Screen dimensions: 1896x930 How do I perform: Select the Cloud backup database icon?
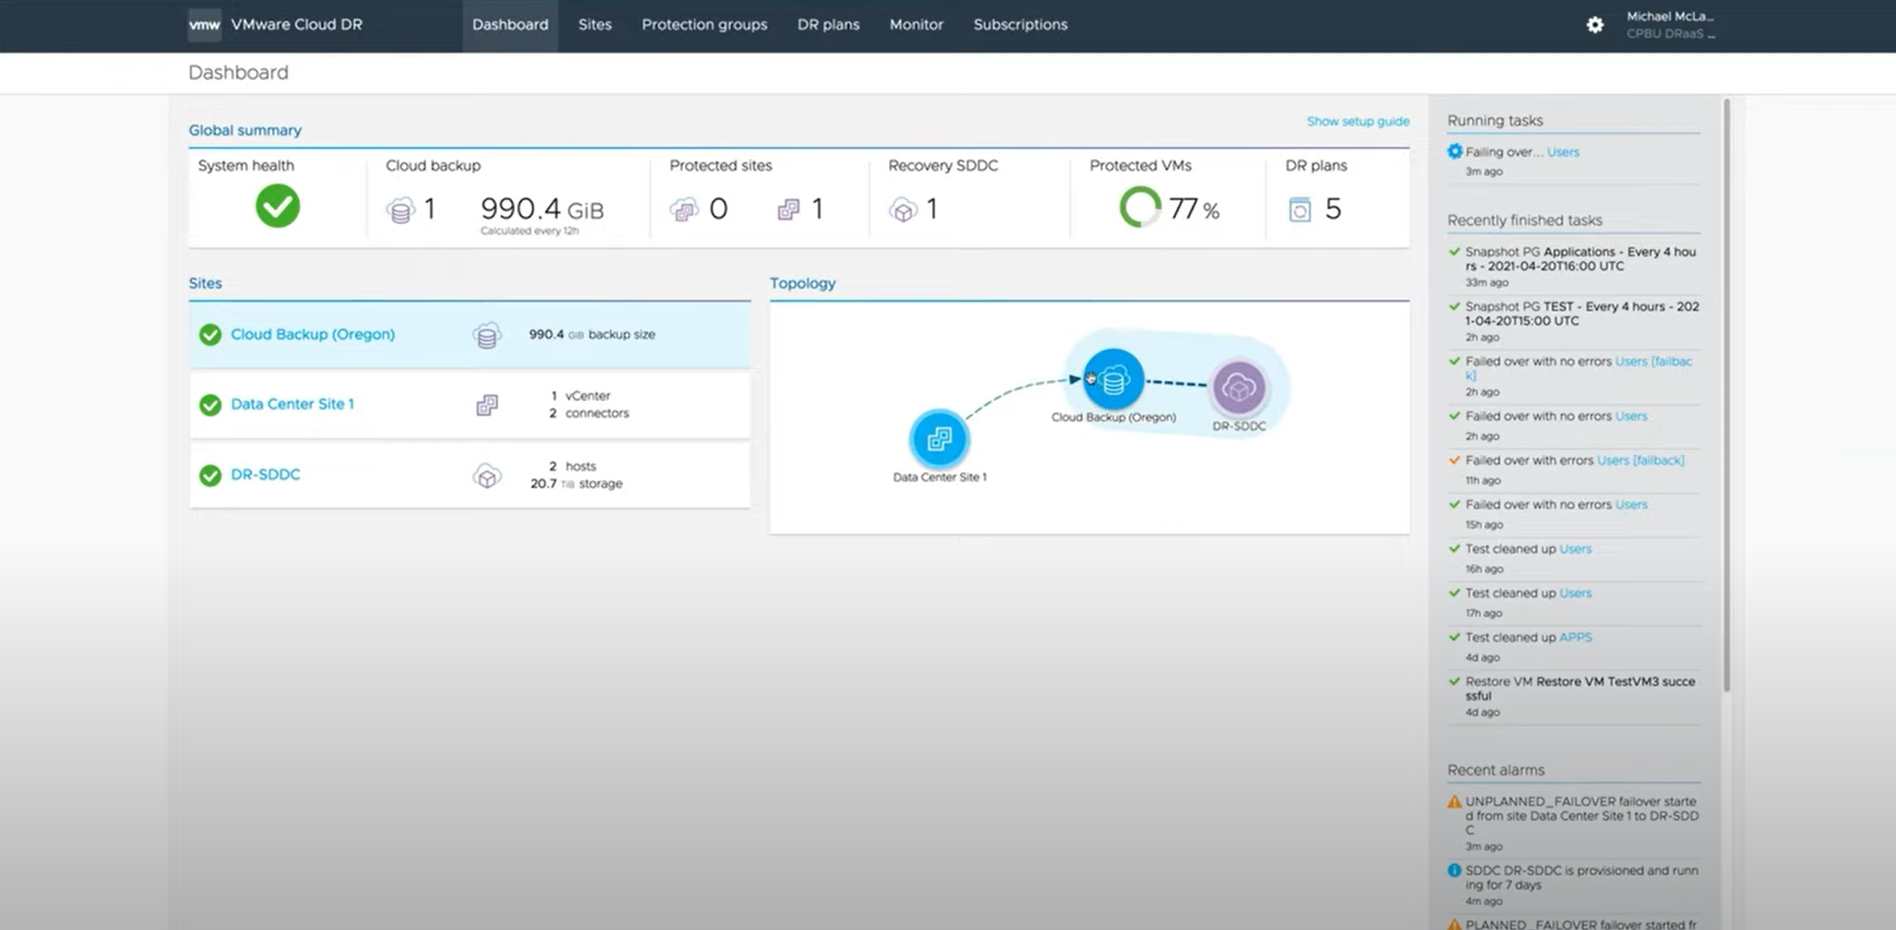399,209
